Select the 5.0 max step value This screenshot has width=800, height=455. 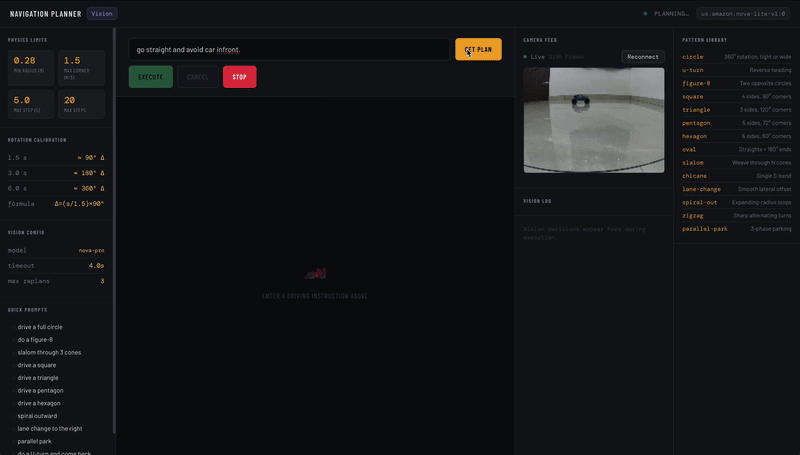tap(21, 100)
